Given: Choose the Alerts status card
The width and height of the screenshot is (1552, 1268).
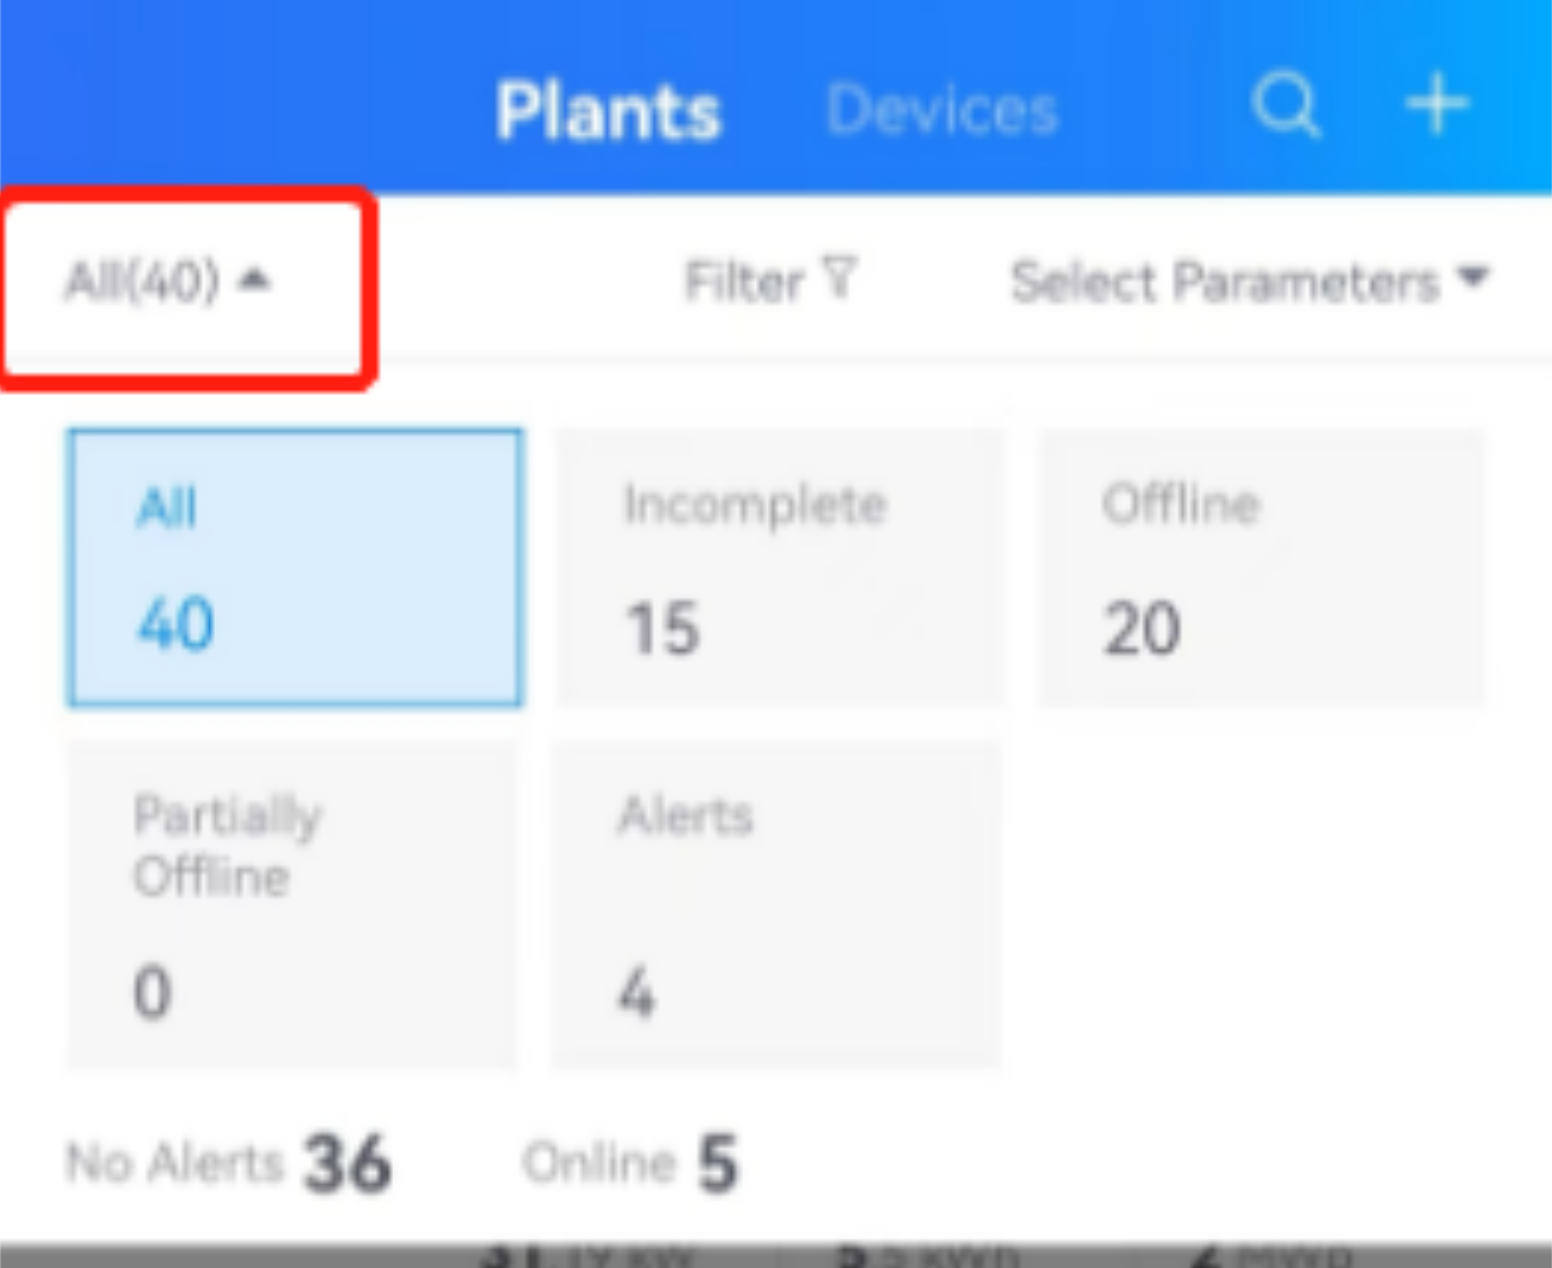Looking at the screenshot, I should click(x=775, y=904).
